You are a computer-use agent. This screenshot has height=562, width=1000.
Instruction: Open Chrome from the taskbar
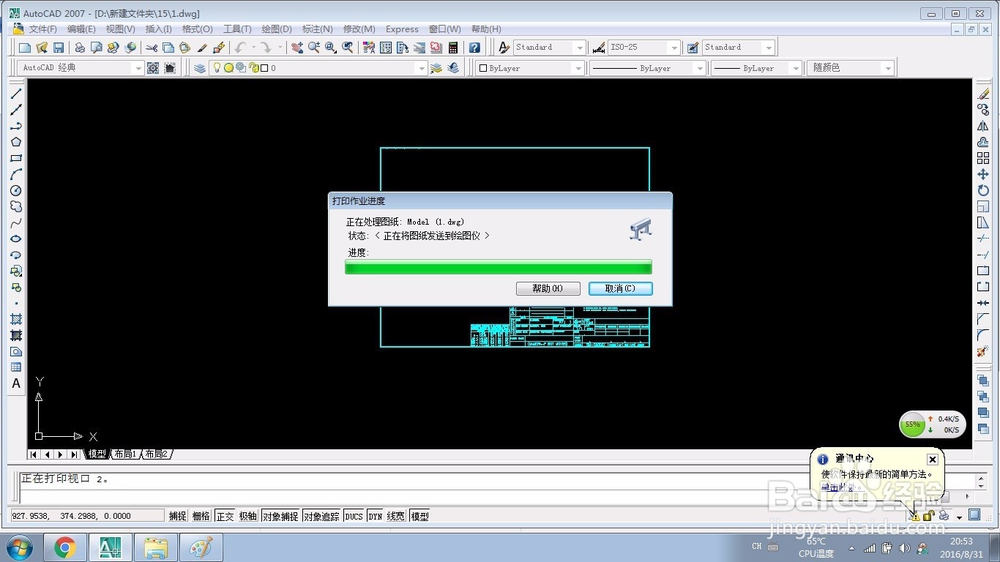tap(64, 548)
